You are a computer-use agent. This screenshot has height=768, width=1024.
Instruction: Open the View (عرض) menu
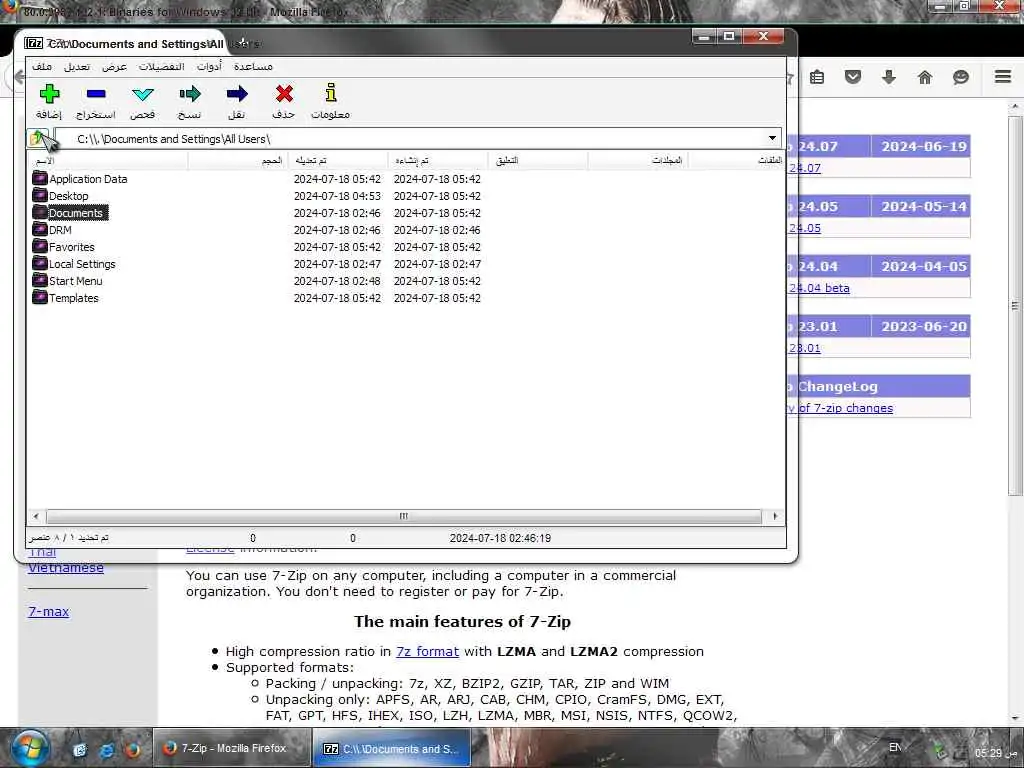(114, 66)
